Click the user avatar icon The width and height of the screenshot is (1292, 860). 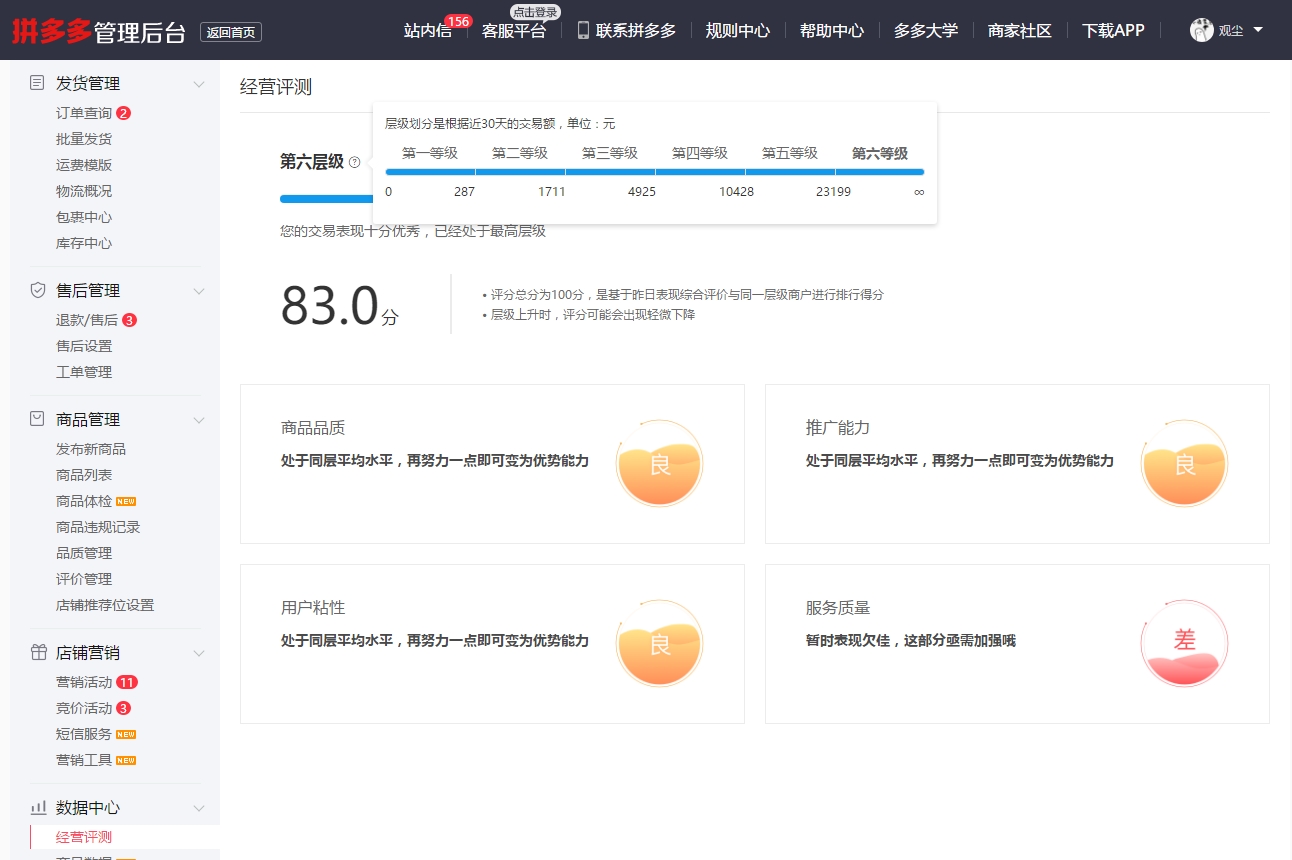(x=1201, y=30)
